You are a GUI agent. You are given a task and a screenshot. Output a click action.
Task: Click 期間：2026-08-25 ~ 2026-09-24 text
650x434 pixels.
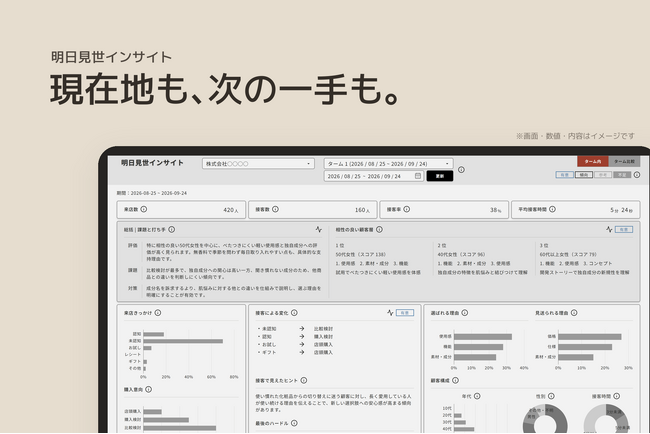(x=152, y=193)
